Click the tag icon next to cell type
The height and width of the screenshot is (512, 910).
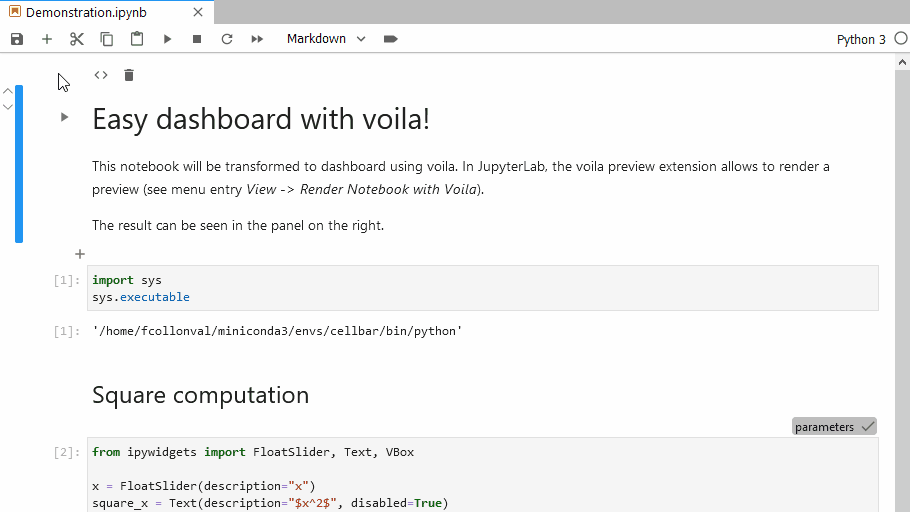pos(391,39)
